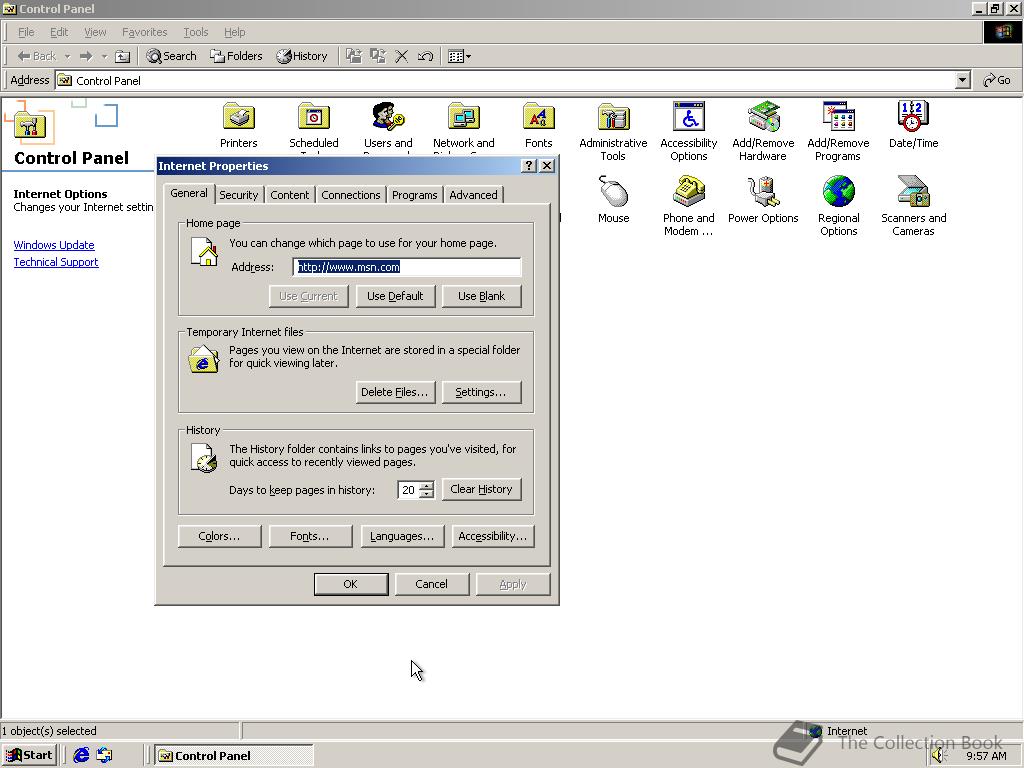
Task: Cancel the Internet Properties dialog
Action: coord(432,584)
